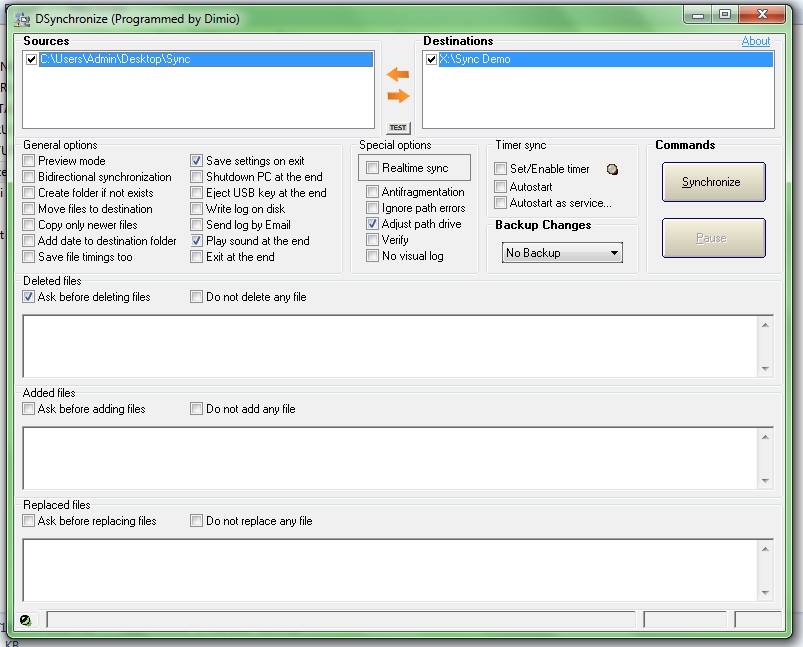Check No visual log
Screen dimensions: 803x647
[372, 256]
